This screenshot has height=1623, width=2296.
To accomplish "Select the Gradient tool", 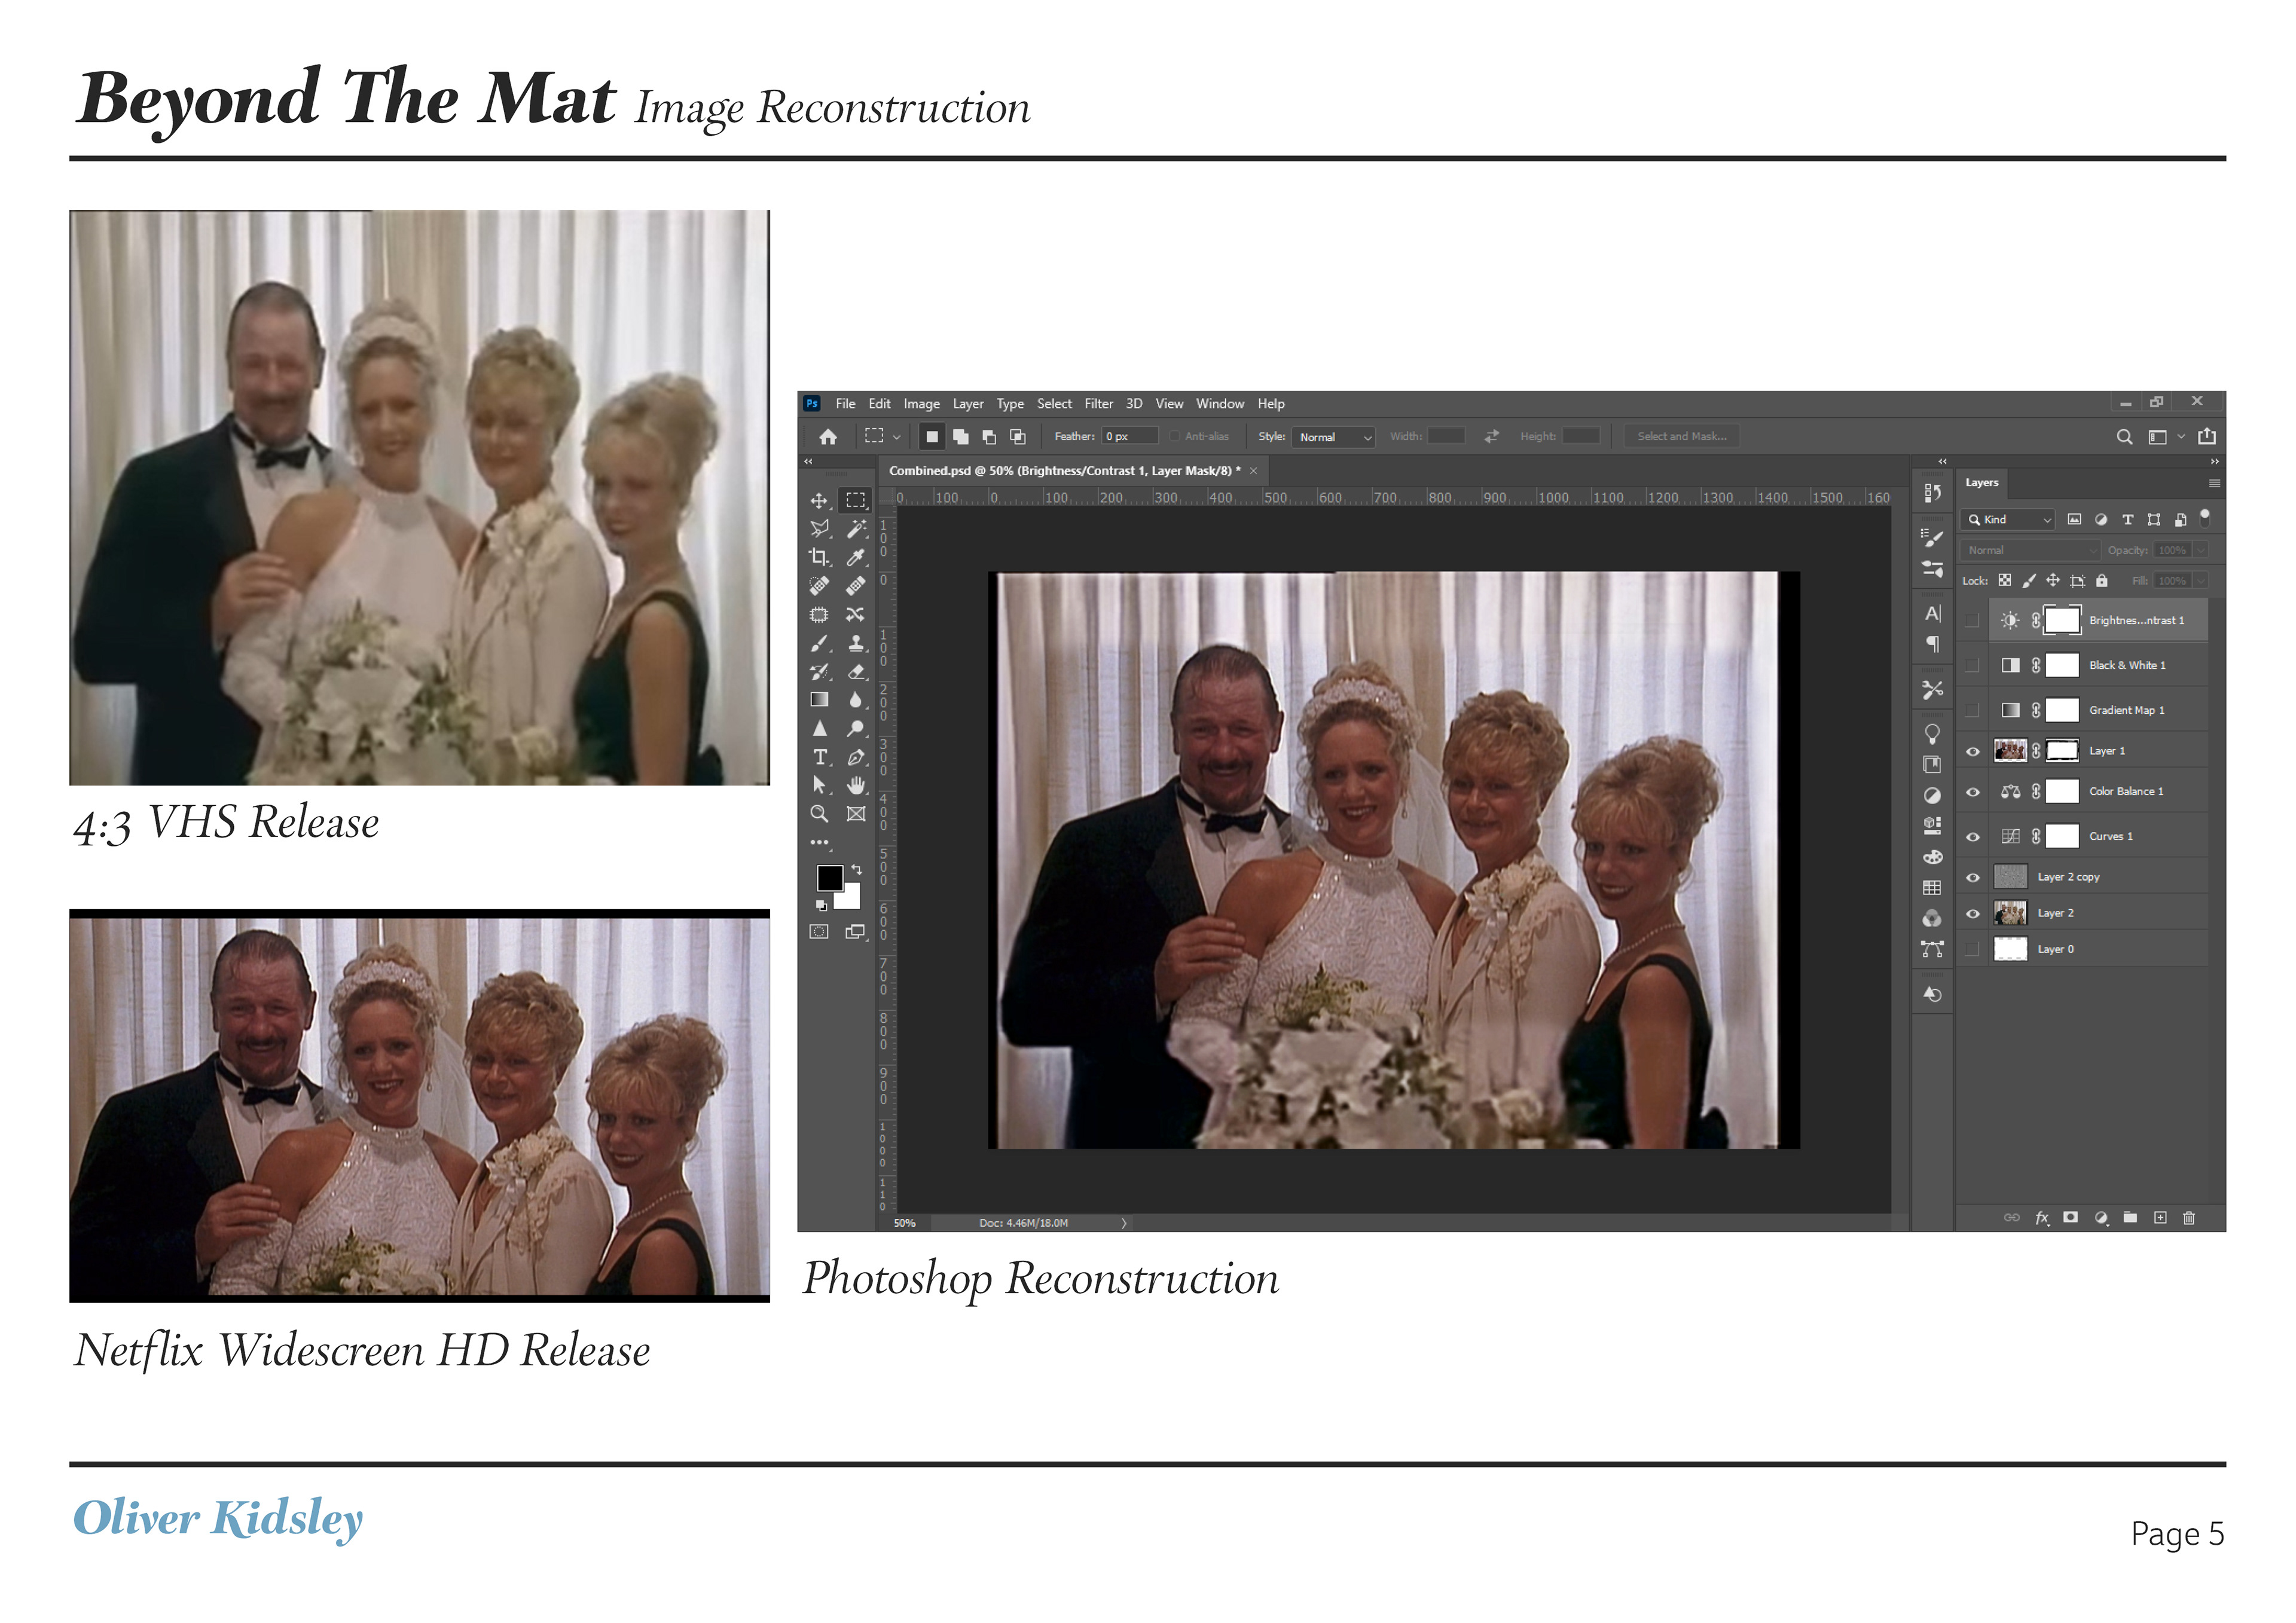I will coord(819,700).
